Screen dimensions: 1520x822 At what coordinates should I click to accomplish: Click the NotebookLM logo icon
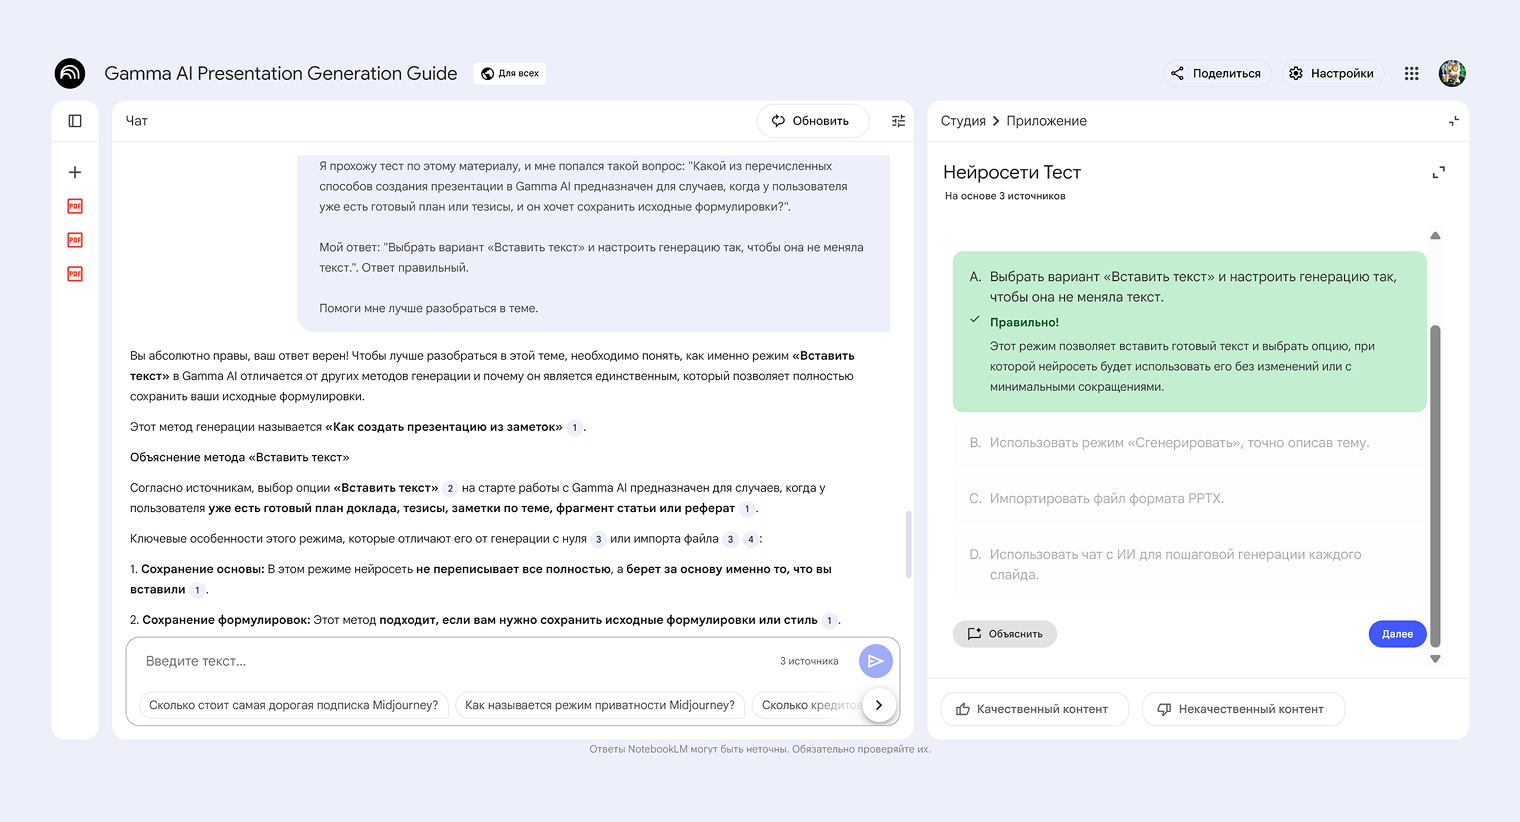pos(70,73)
